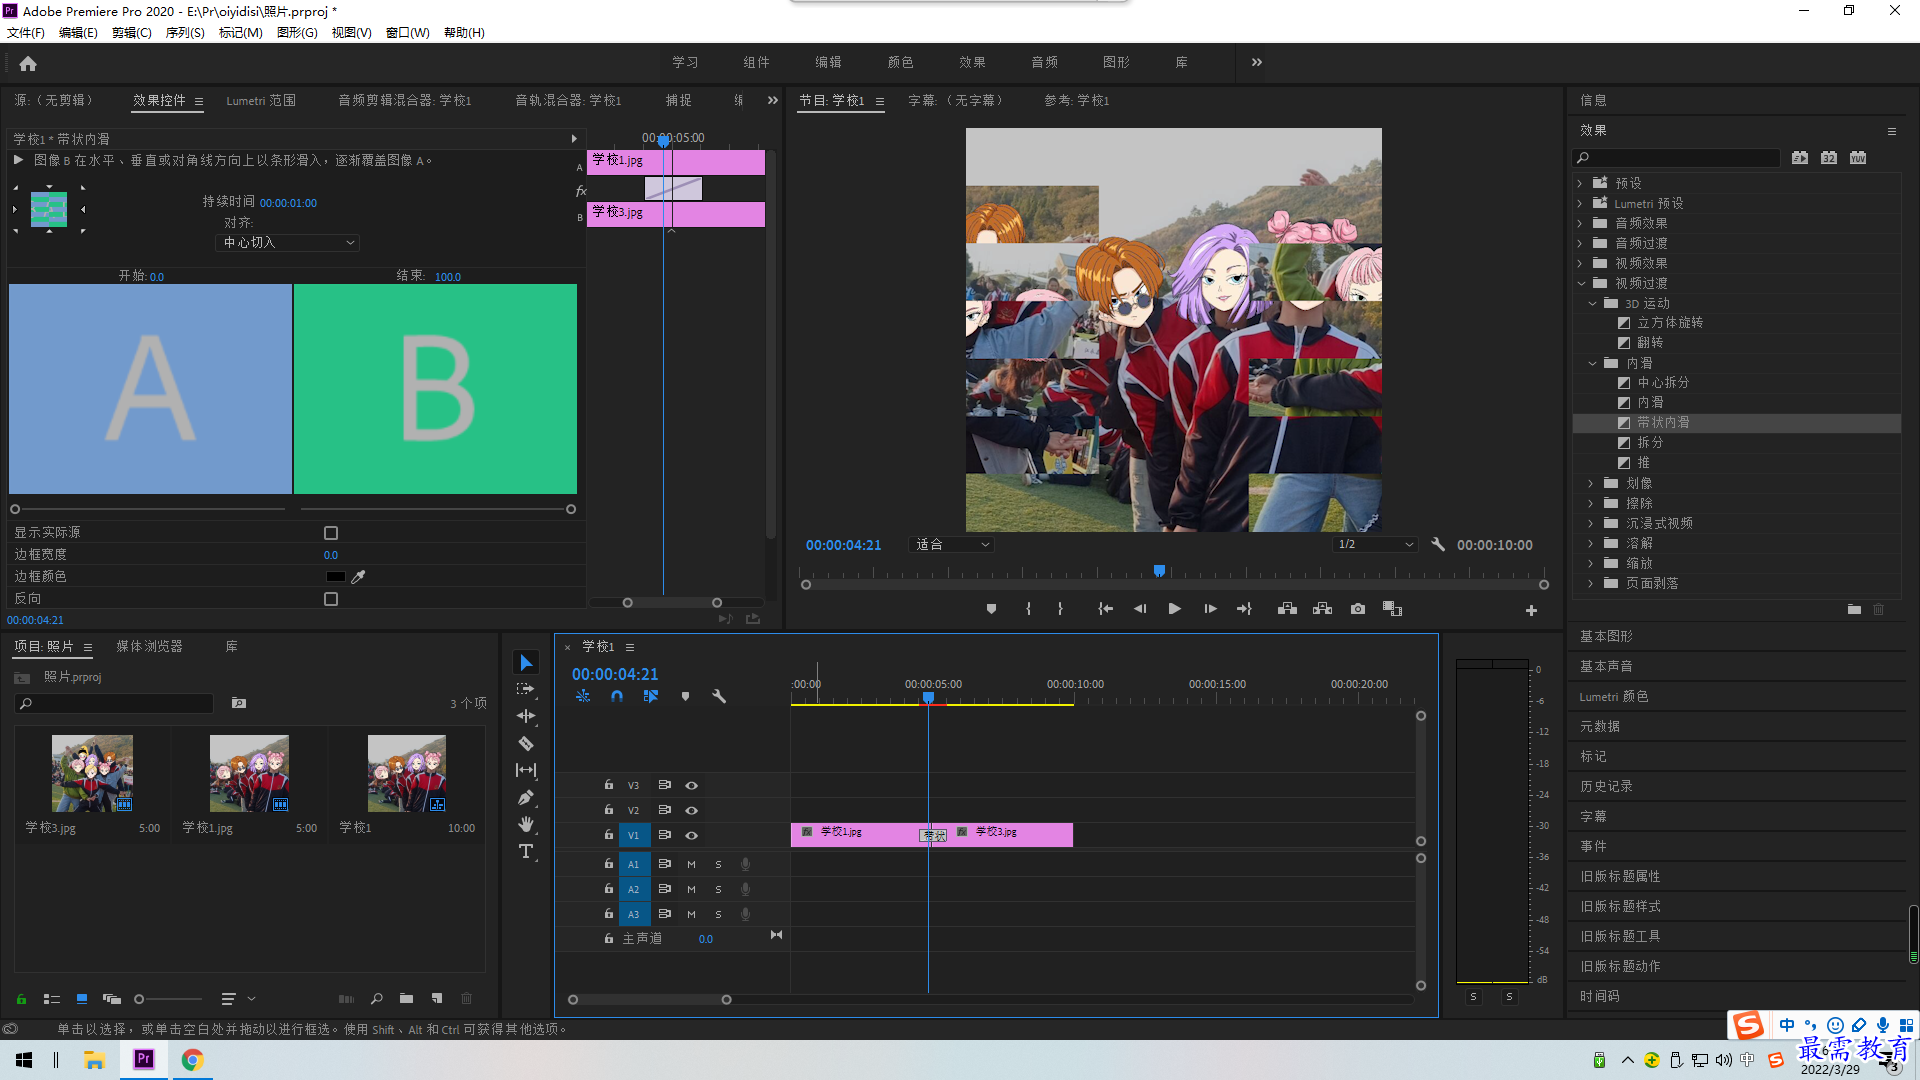The image size is (1920, 1080).
Task: Open the Lumetri 颜色 panel
Action: (x=1614, y=696)
